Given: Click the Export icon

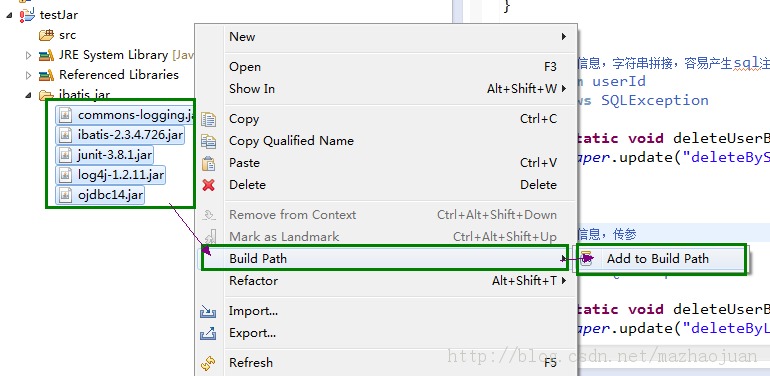Looking at the screenshot, I should click(208, 333).
